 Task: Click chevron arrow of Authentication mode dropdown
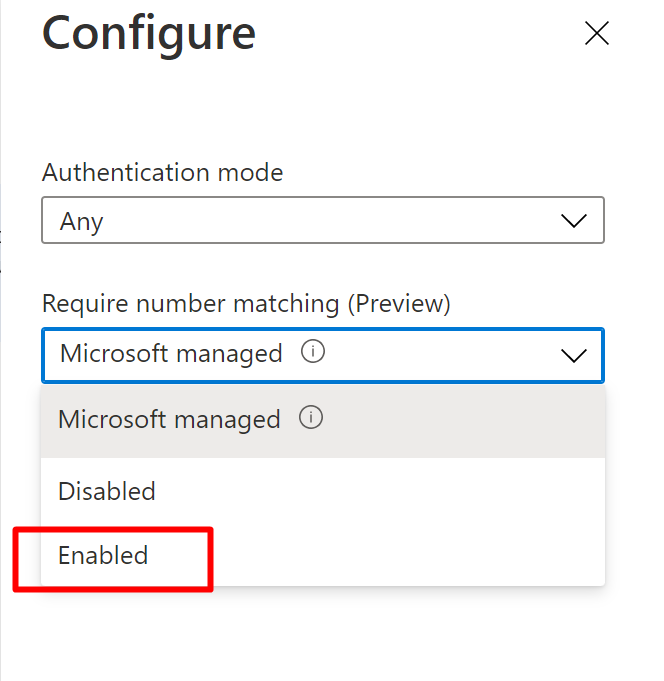[574, 221]
